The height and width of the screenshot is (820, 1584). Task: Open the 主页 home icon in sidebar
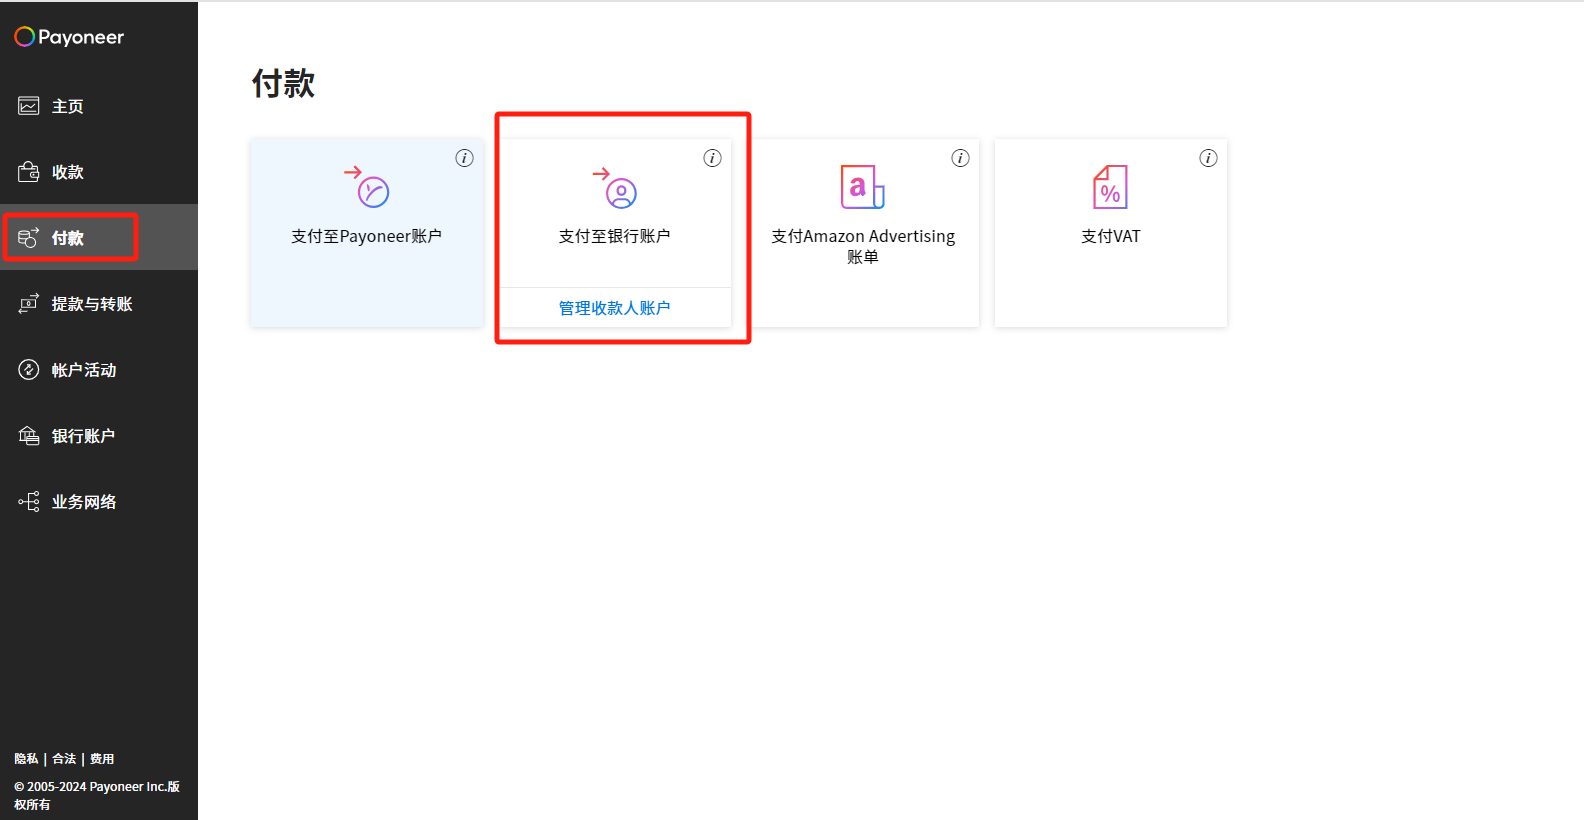(29, 106)
